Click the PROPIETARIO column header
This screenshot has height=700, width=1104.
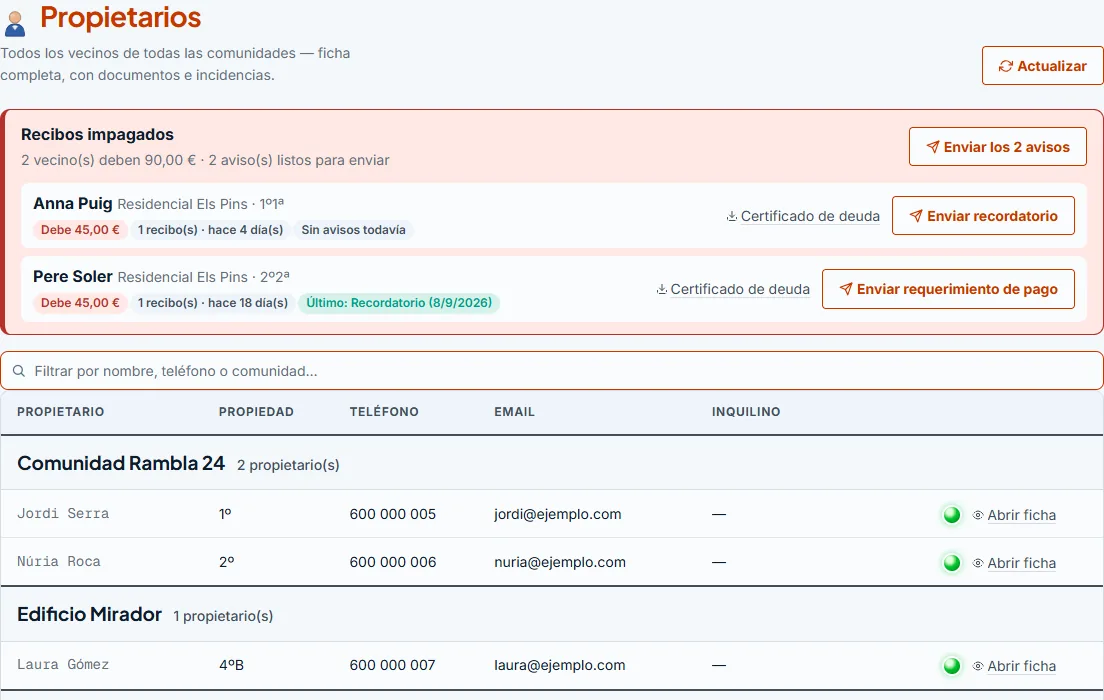pos(61,412)
